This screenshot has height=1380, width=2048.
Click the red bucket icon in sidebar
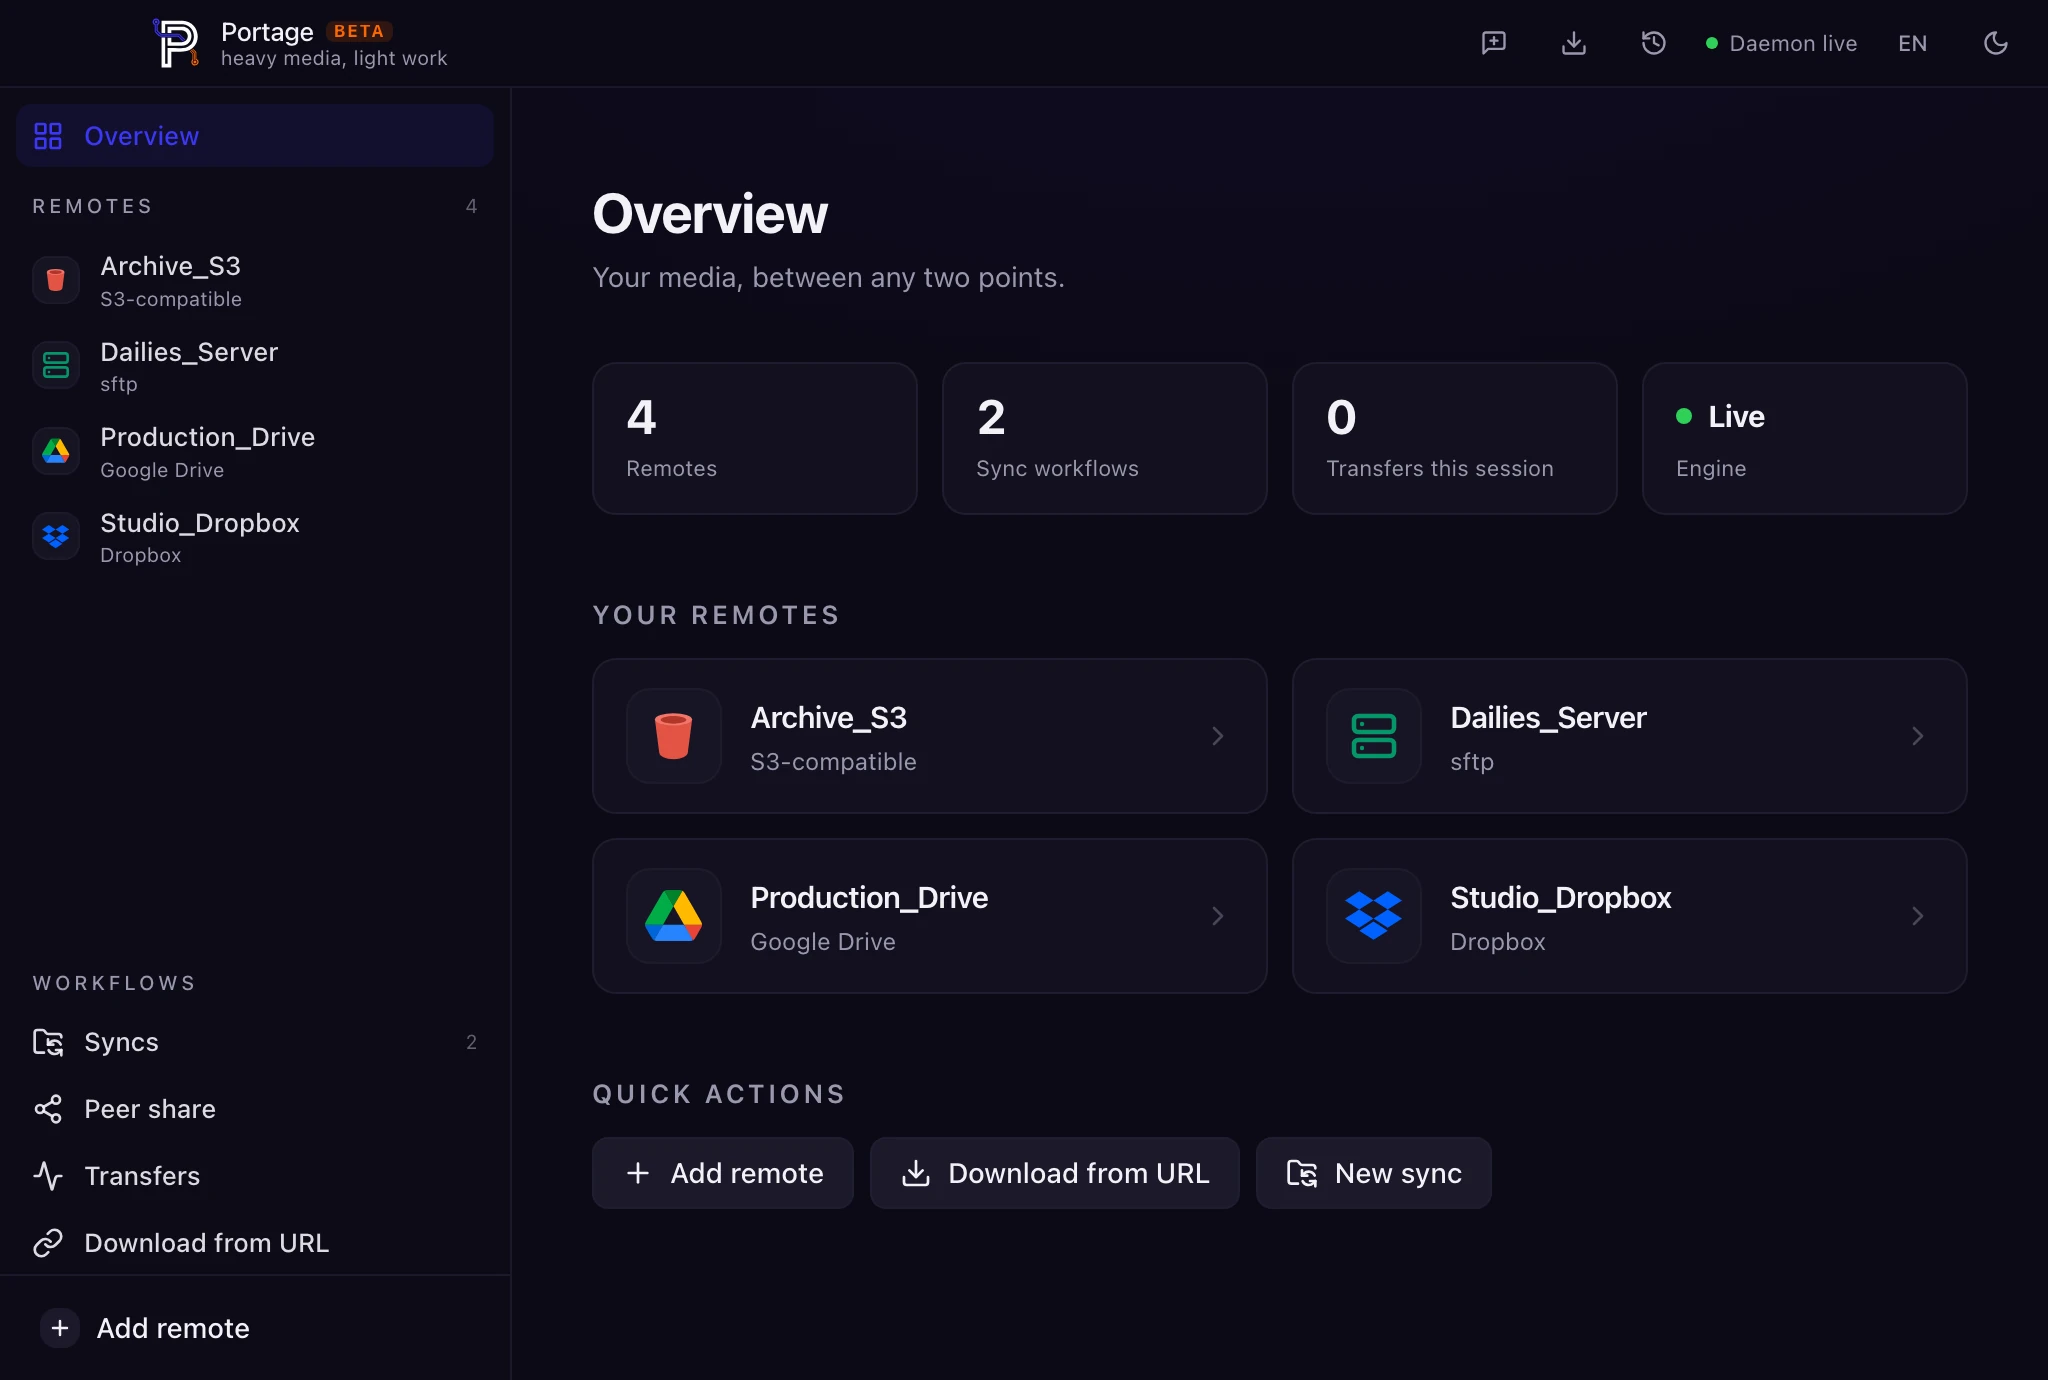coord(56,280)
